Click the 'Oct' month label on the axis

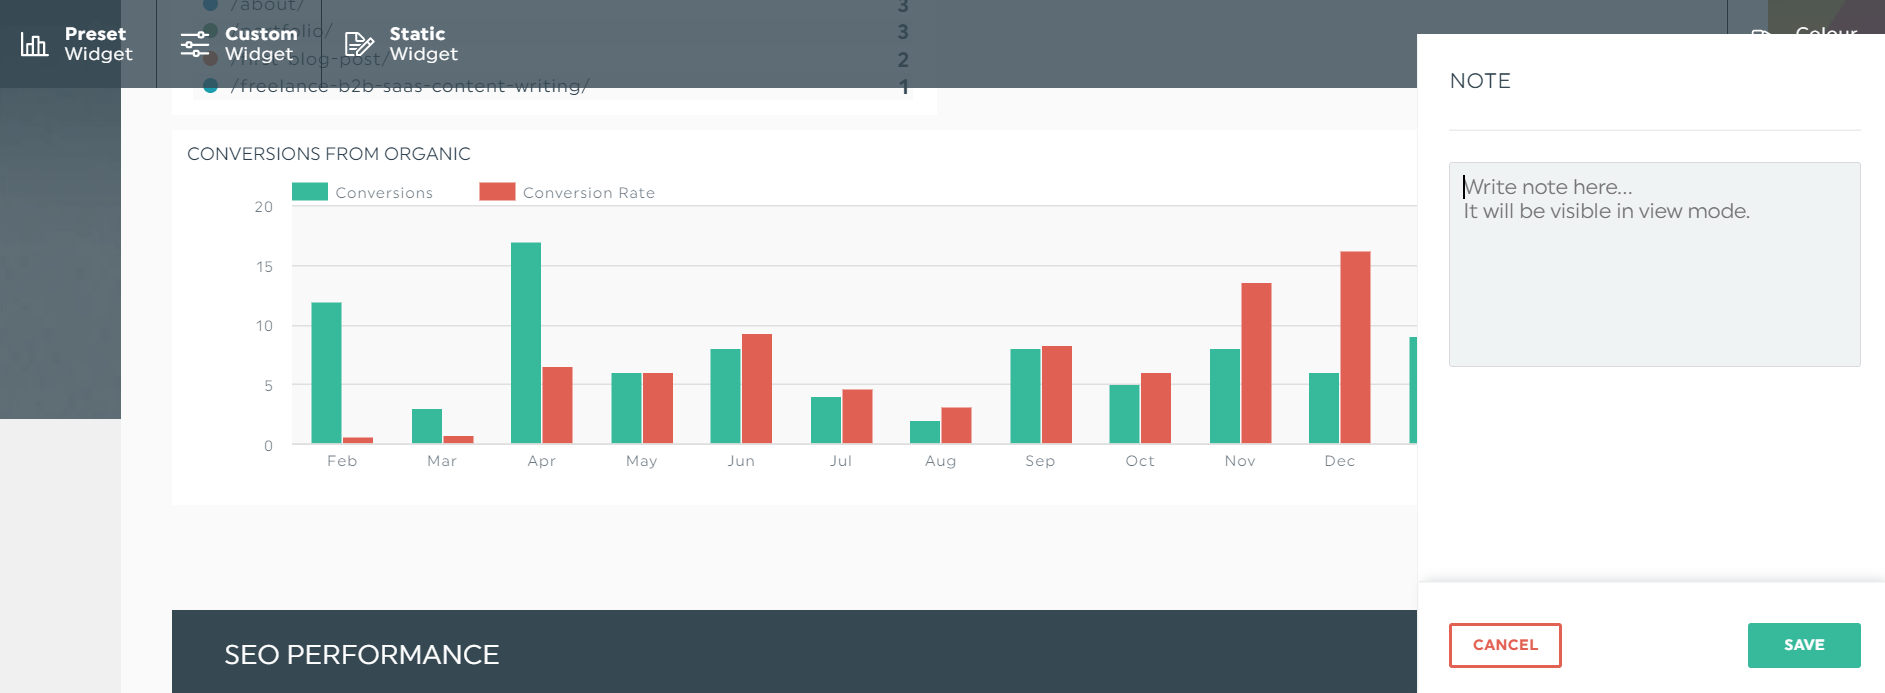tap(1140, 461)
